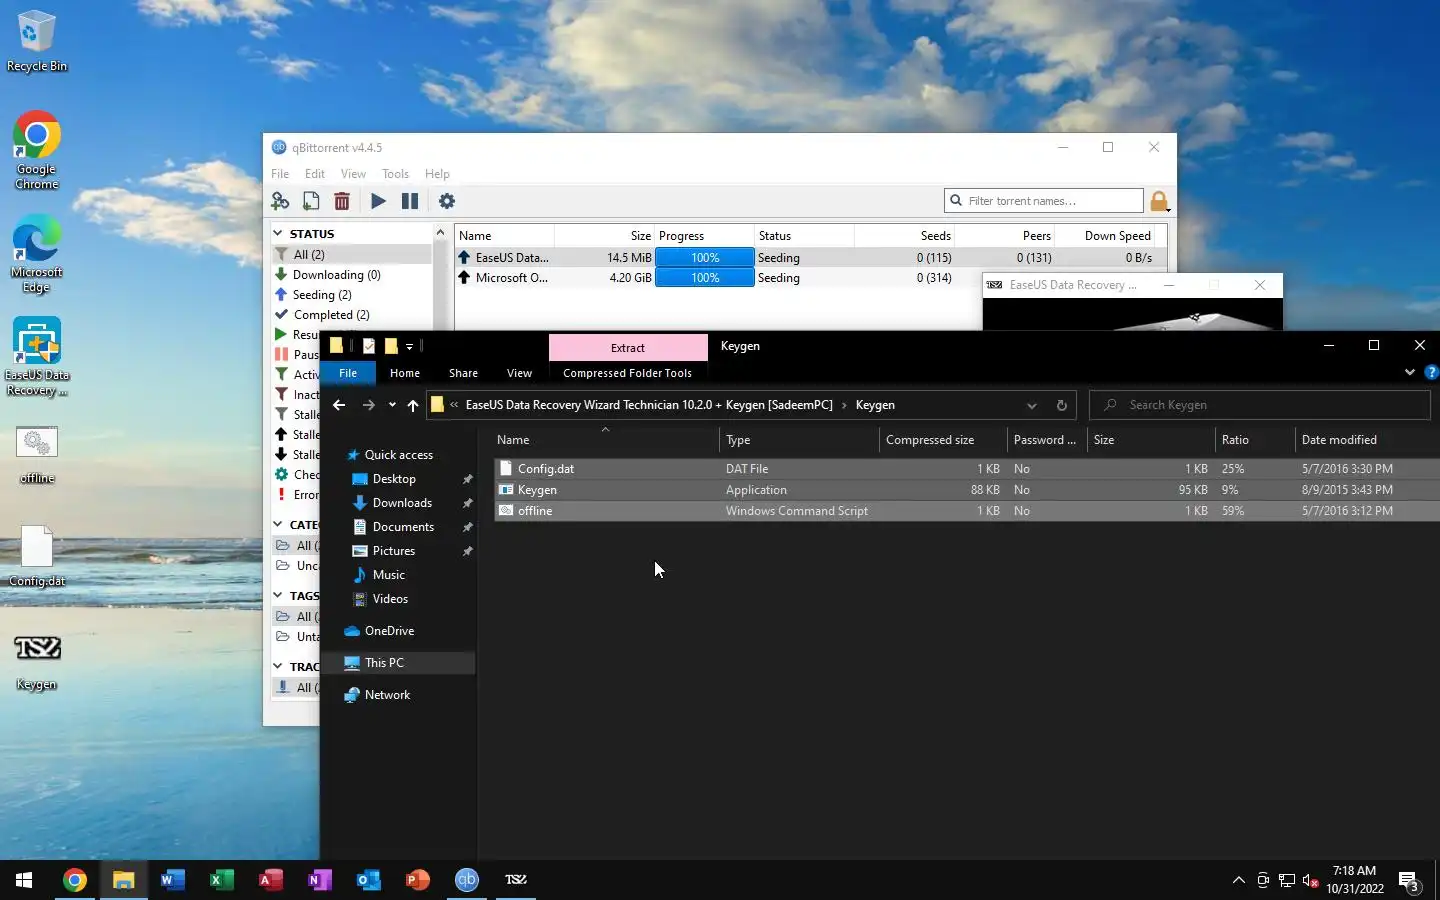The width and height of the screenshot is (1440, 900).
Task: Show hidden icons in system tray
Action: 1238,880
